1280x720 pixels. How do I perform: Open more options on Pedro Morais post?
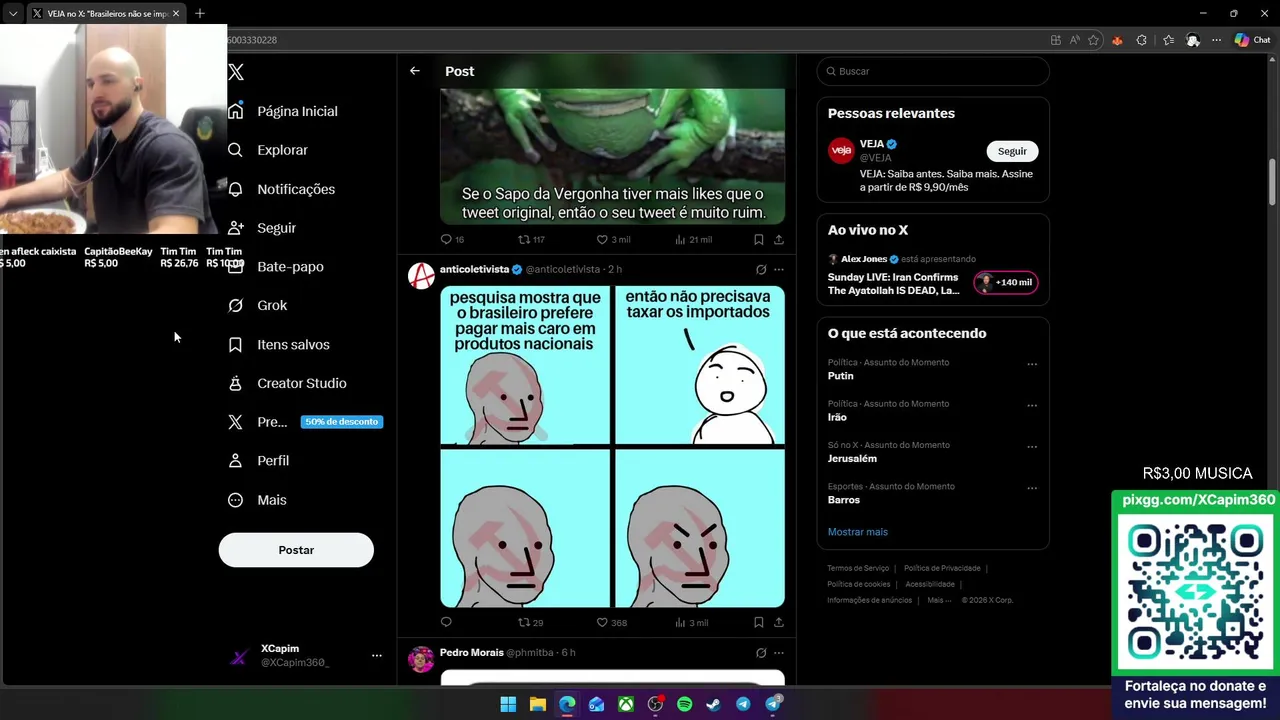(x=779, y=653)
